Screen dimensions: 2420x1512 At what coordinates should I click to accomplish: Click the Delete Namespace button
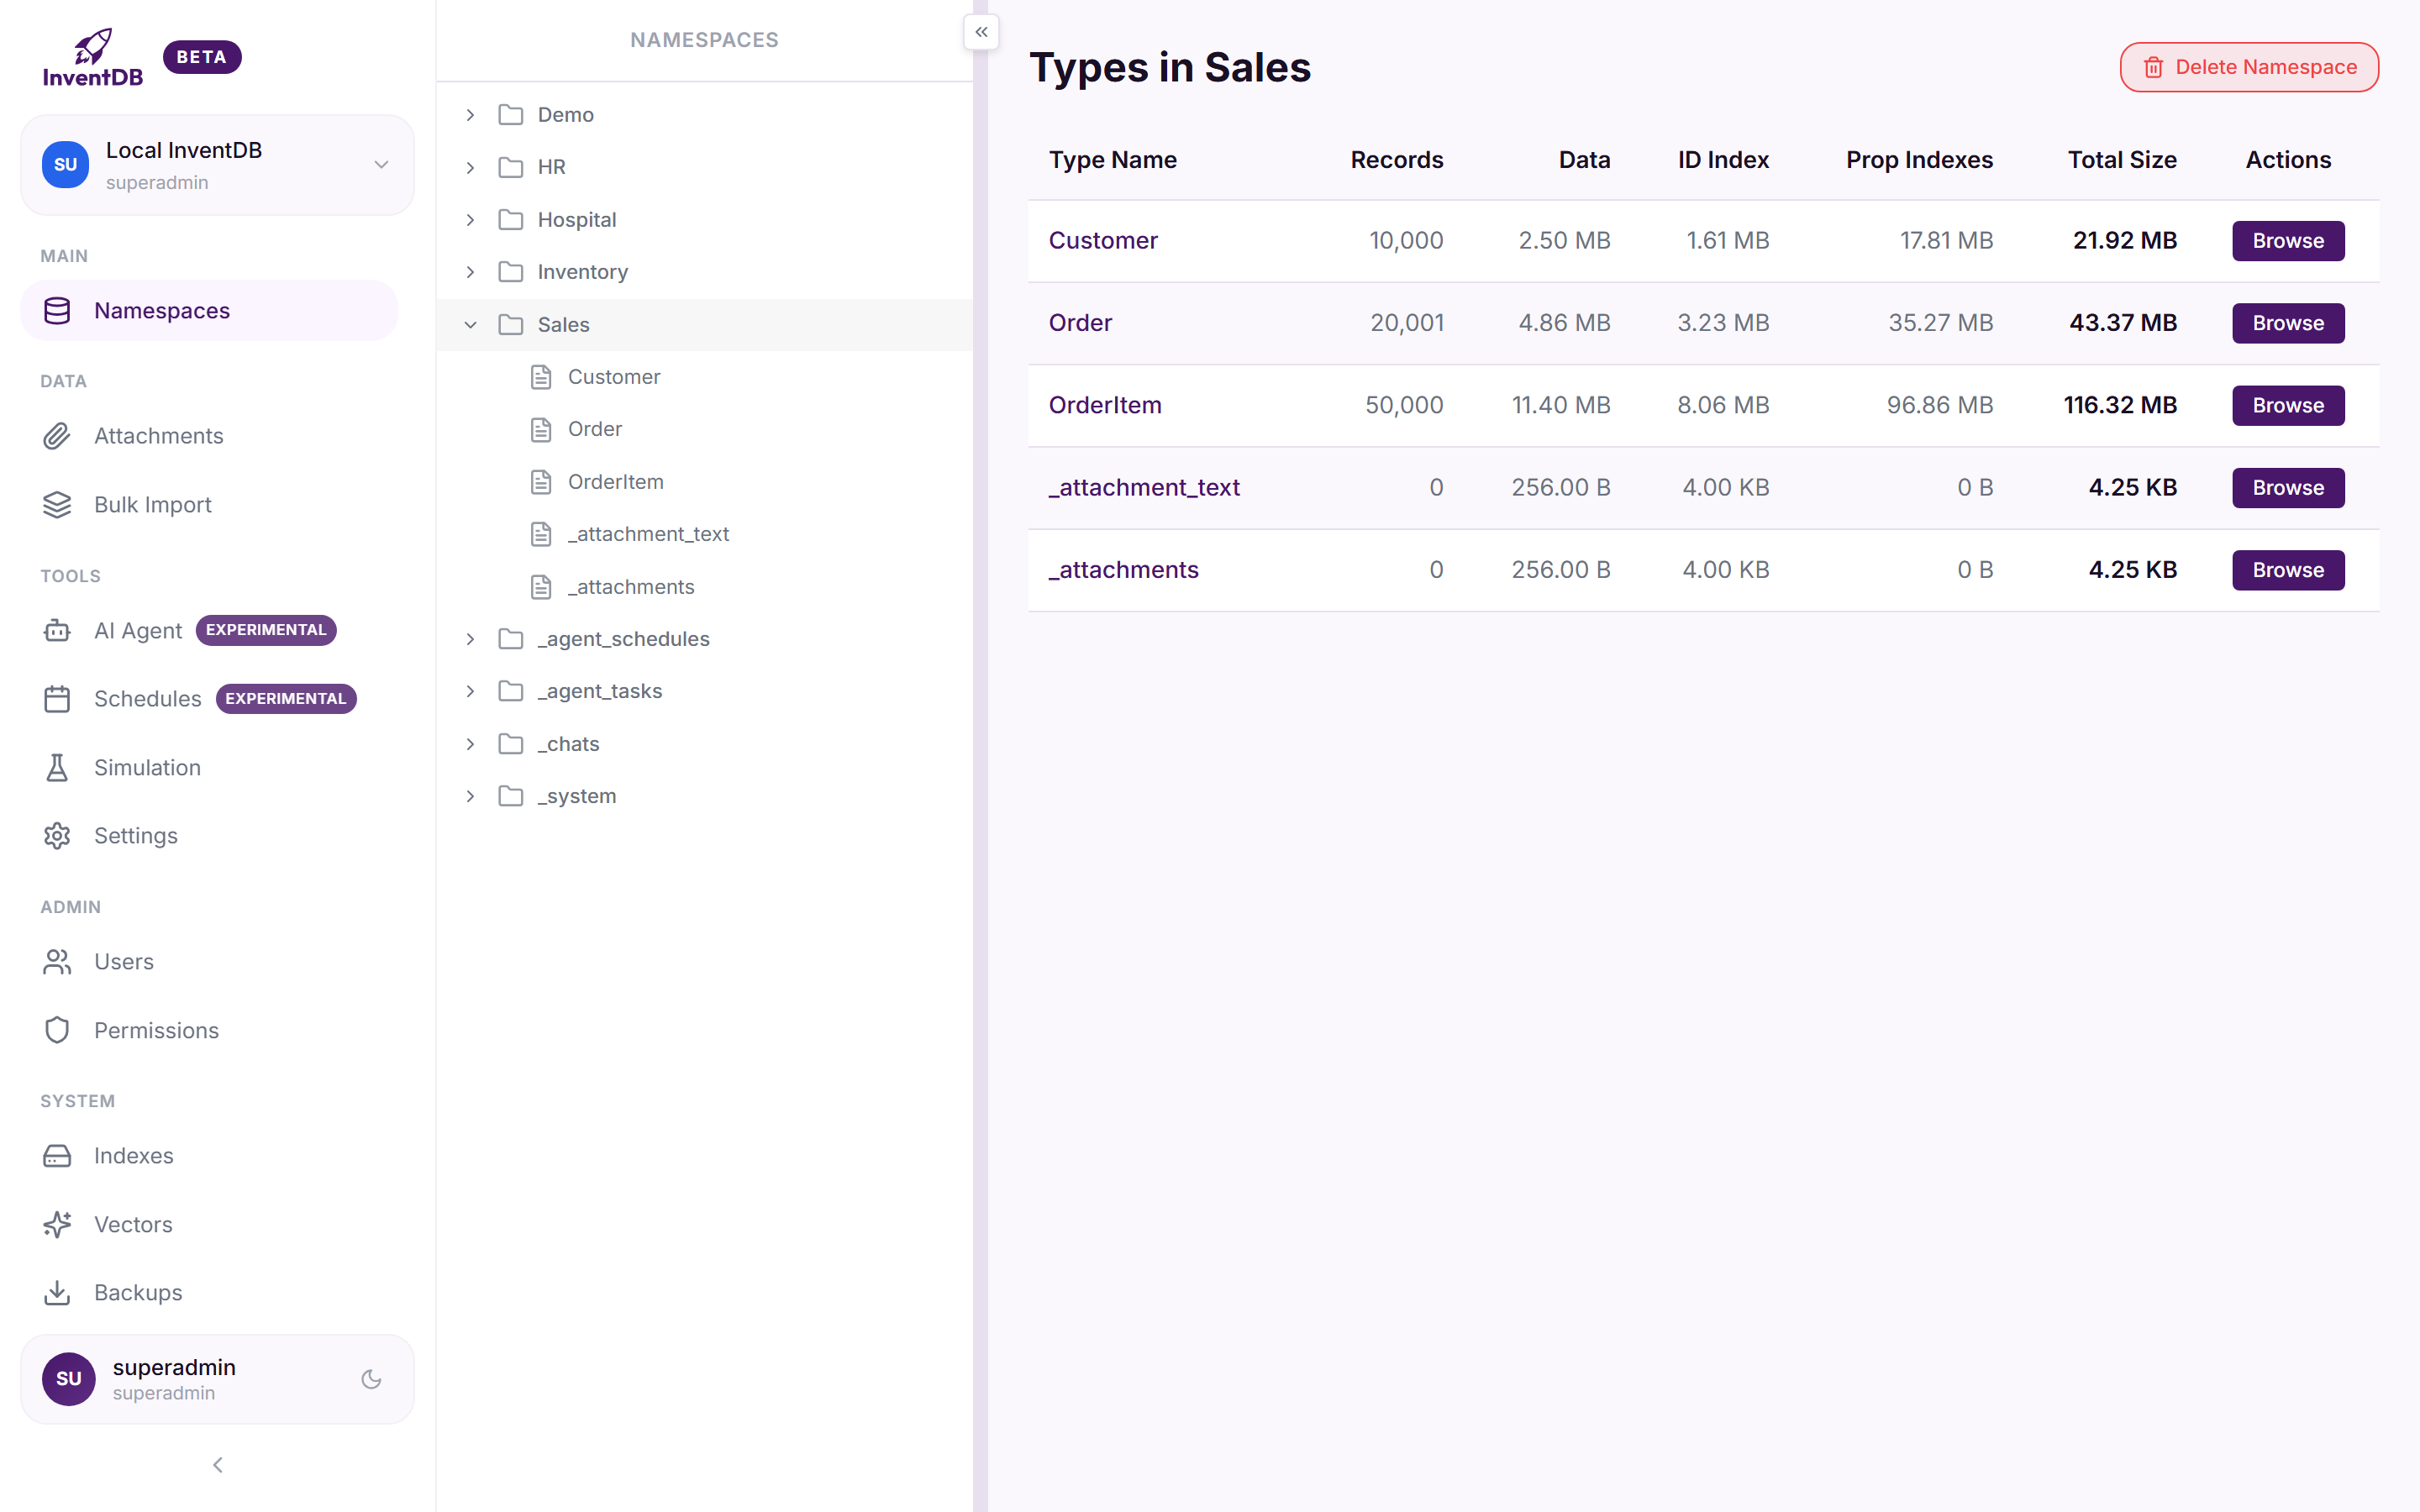pyautogui.click(x=2249, y=67)
